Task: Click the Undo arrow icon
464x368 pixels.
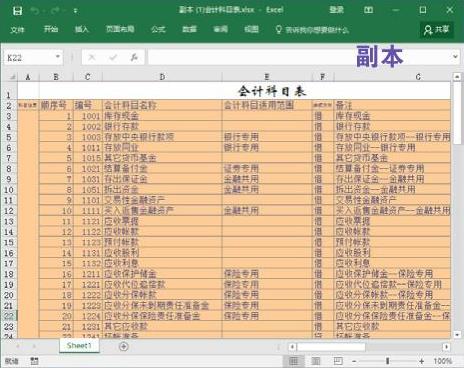Action: 35,11
